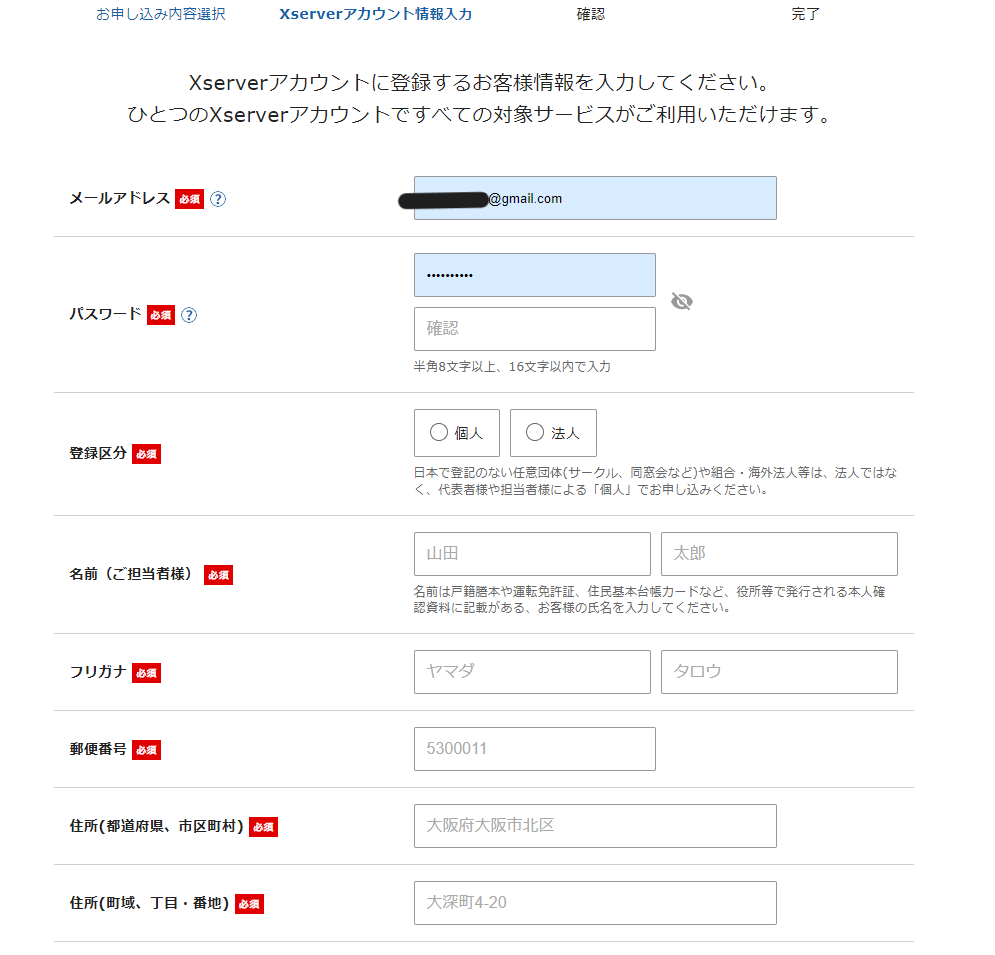
Task: Focus the last name field 山田
Action: tap(532, 554)
